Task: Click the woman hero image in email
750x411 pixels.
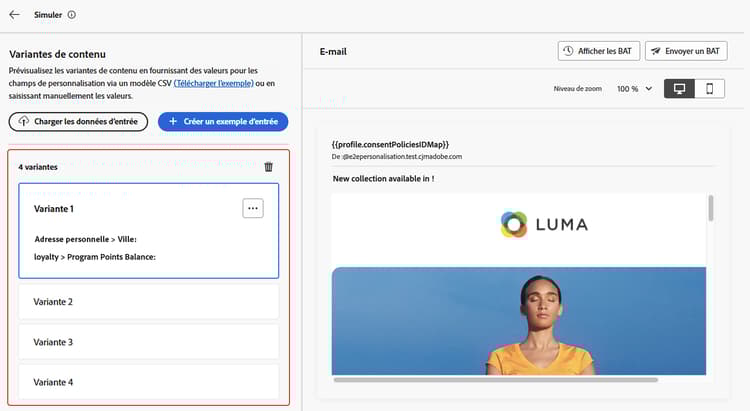Action: pyautogui.click(x=518, y=321)
